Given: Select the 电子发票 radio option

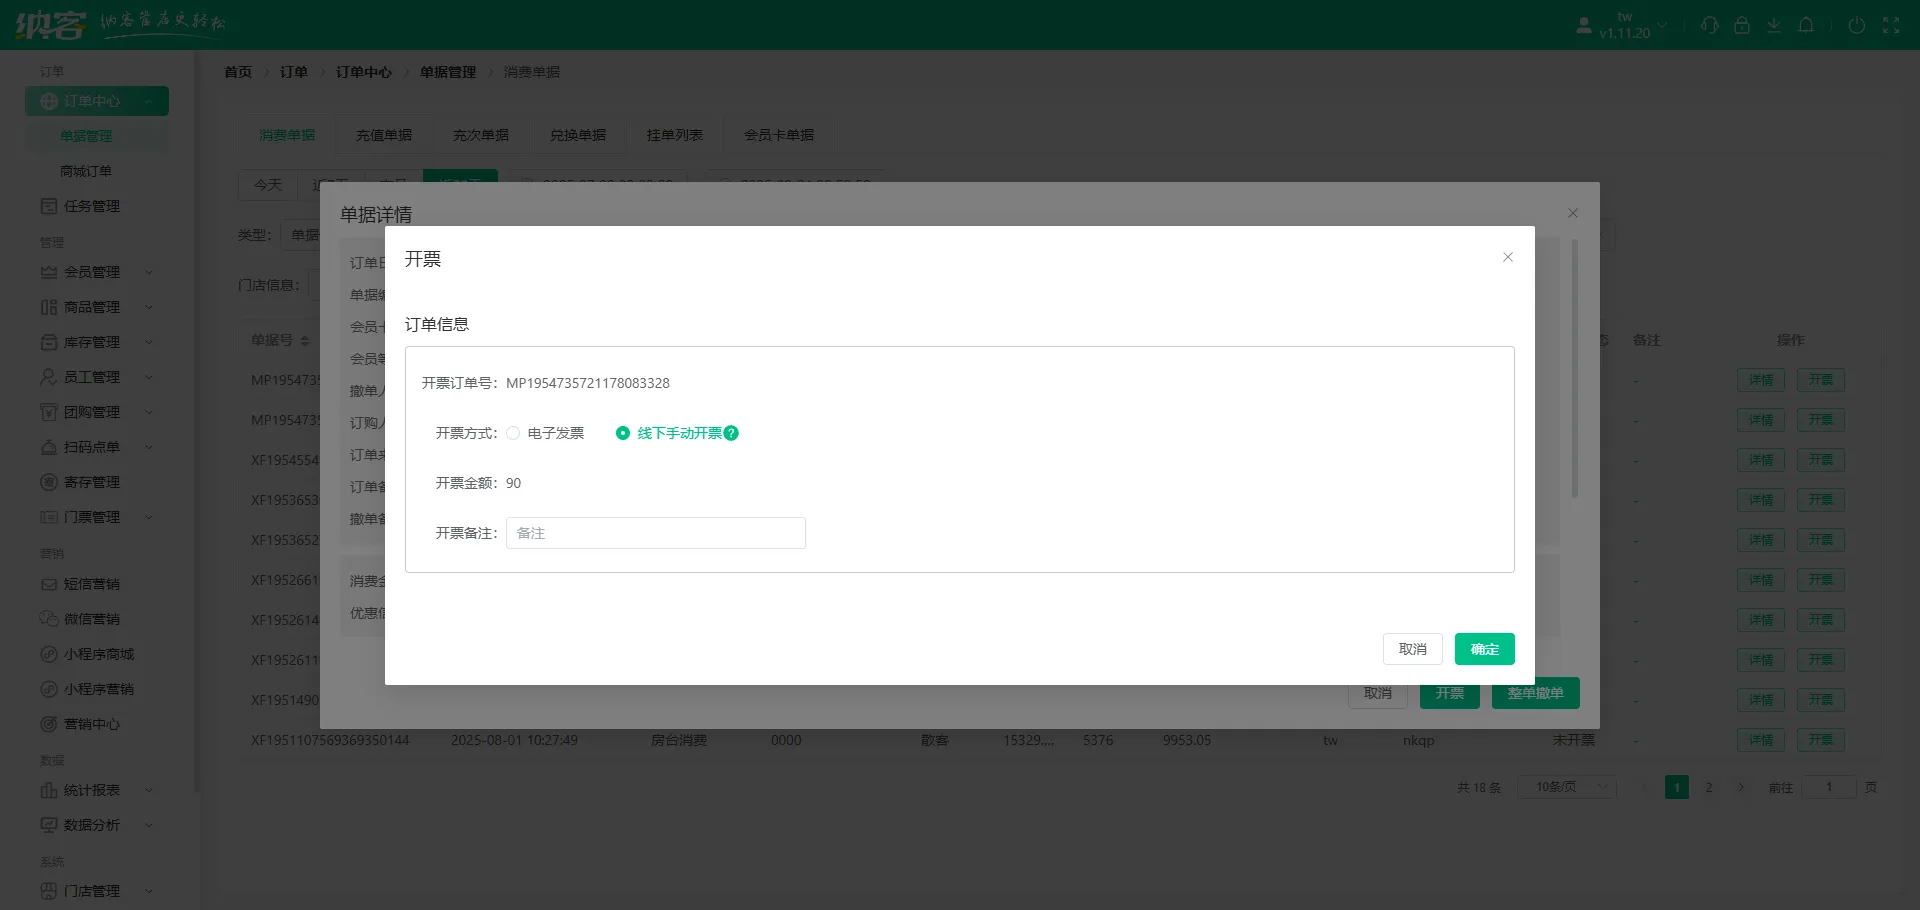Looking at the screenshot, I should pos(513,433).
